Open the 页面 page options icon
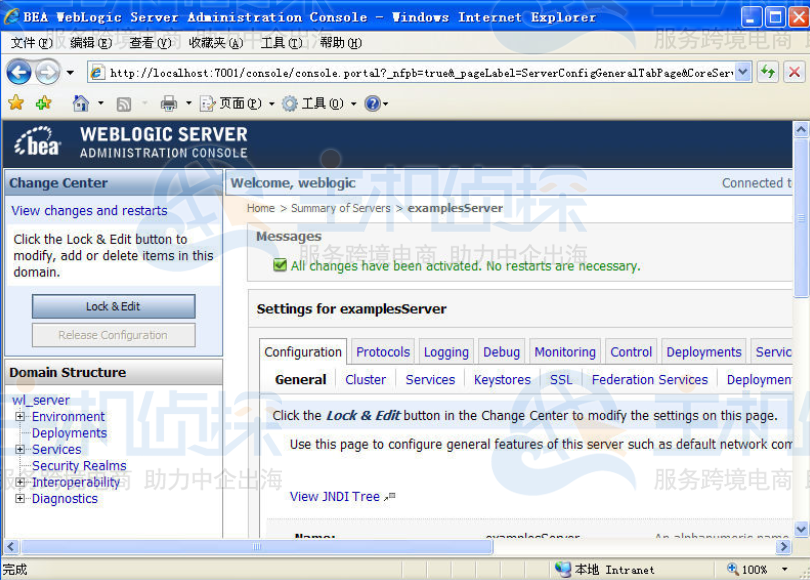 tap(207, 103)
